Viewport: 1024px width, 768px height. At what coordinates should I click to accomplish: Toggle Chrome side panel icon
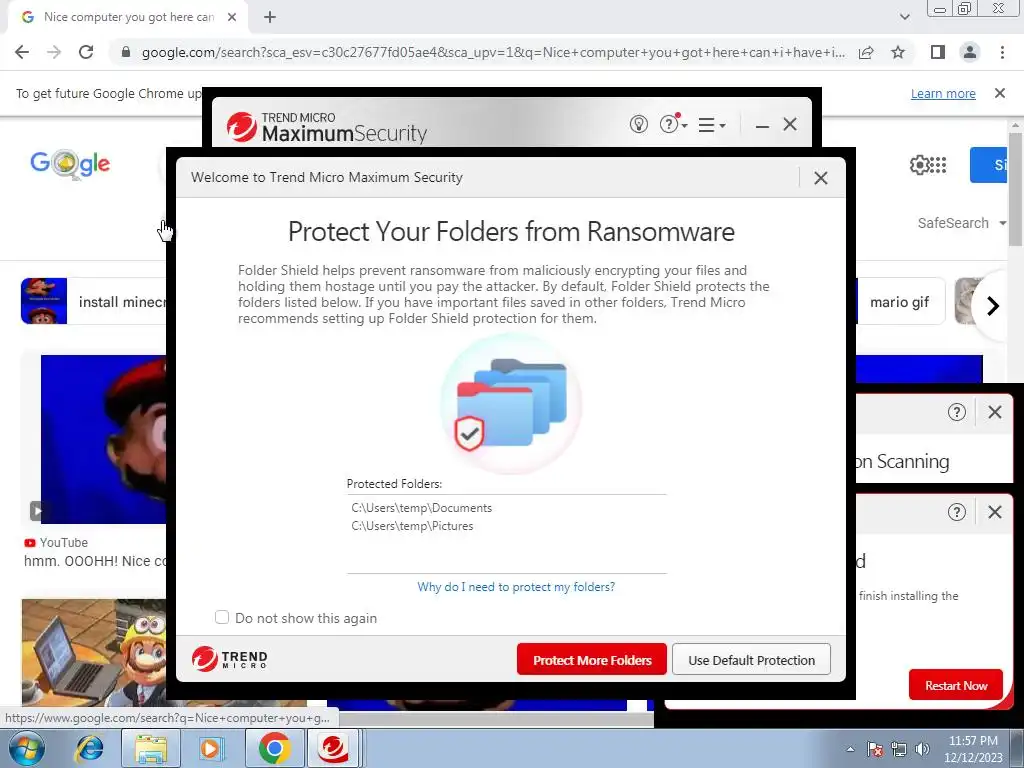point(938,52)
